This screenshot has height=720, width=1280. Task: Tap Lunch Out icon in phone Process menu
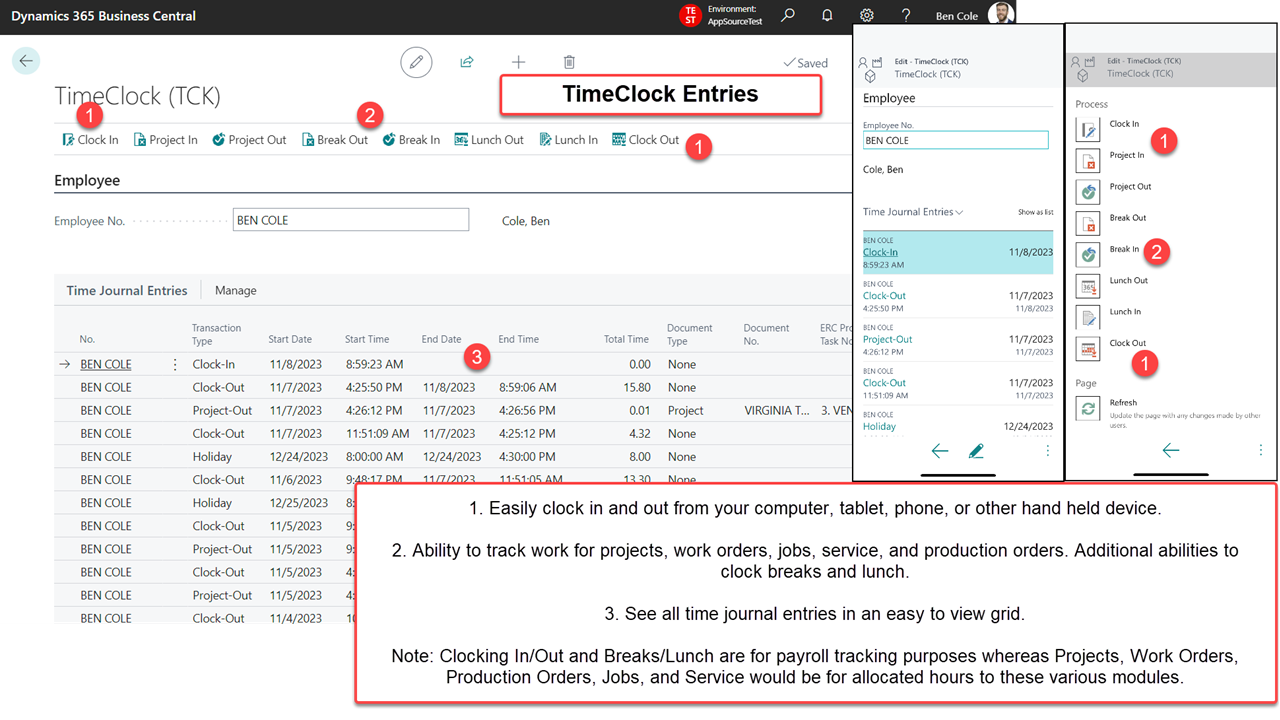click(x=1088, y=286)
